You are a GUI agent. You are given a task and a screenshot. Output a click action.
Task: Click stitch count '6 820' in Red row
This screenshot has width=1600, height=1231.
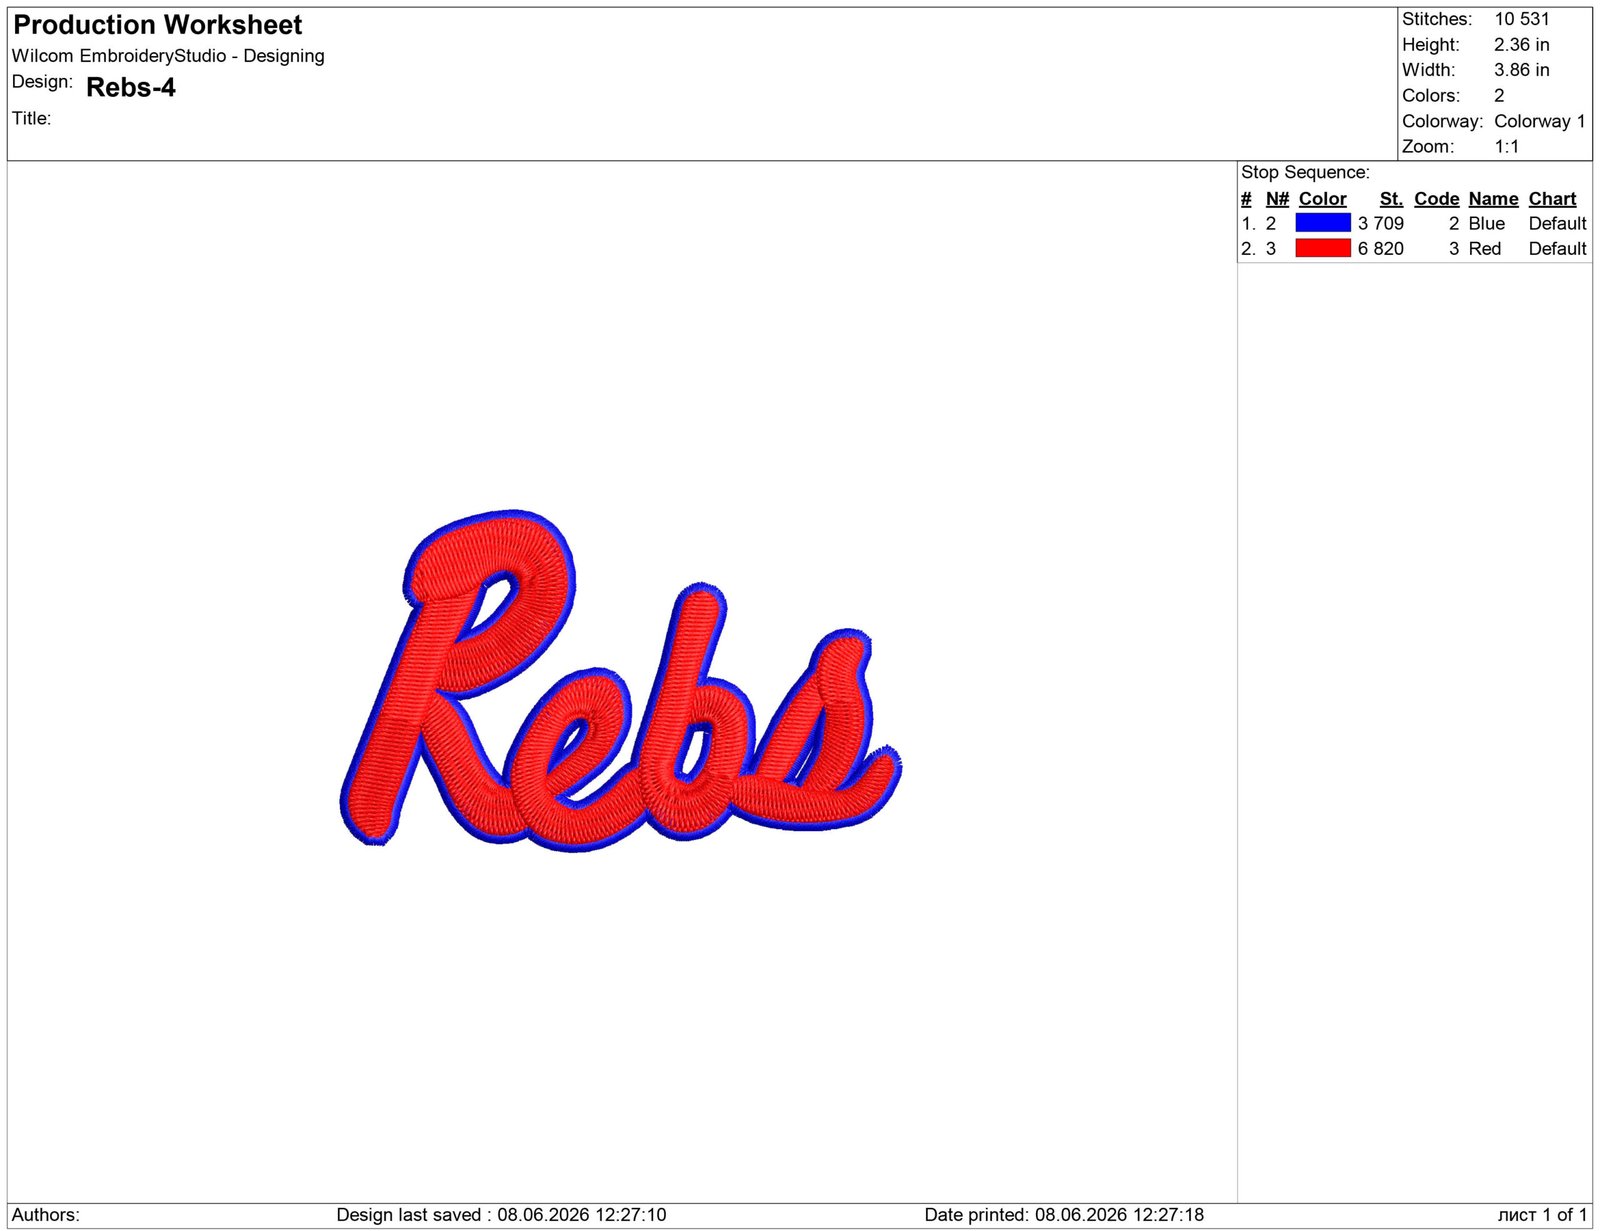(1380, 248)
